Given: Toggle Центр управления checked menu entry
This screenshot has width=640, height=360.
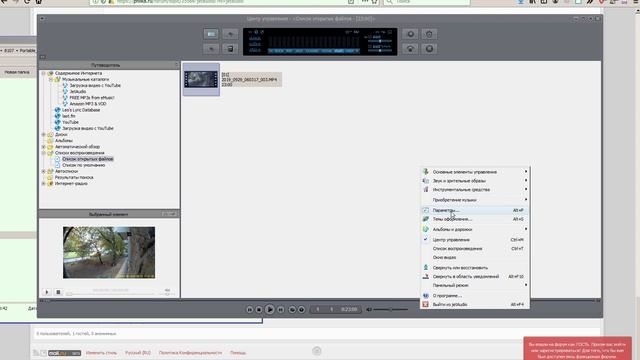Looking at the screenshot, I should coord(475,240).
